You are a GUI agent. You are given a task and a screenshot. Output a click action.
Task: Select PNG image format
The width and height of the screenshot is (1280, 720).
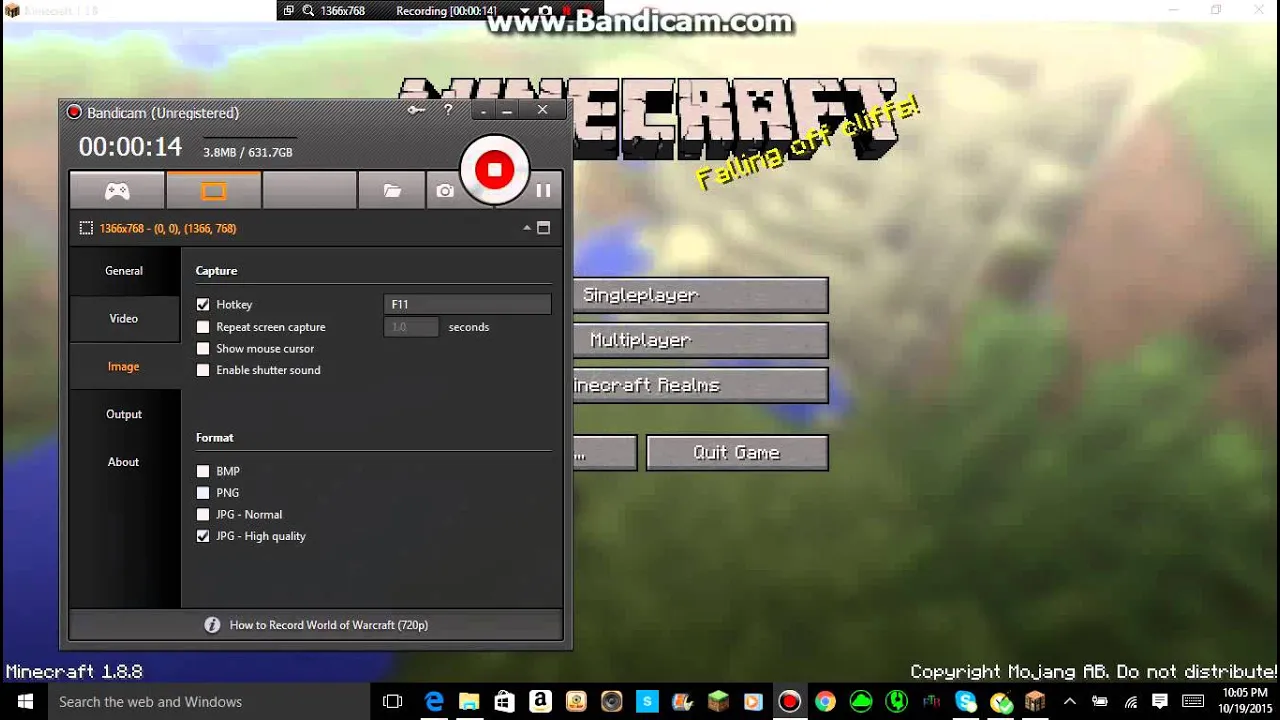point(203,493)
